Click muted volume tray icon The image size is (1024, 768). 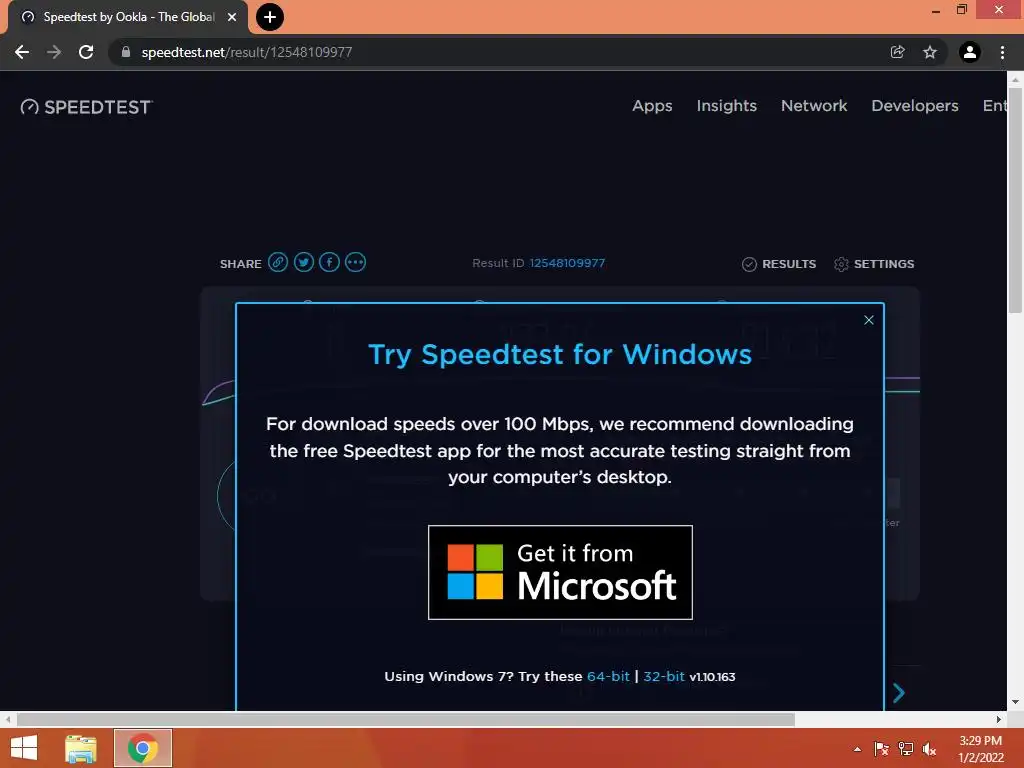pyautogui.click(x=929, y=749)
